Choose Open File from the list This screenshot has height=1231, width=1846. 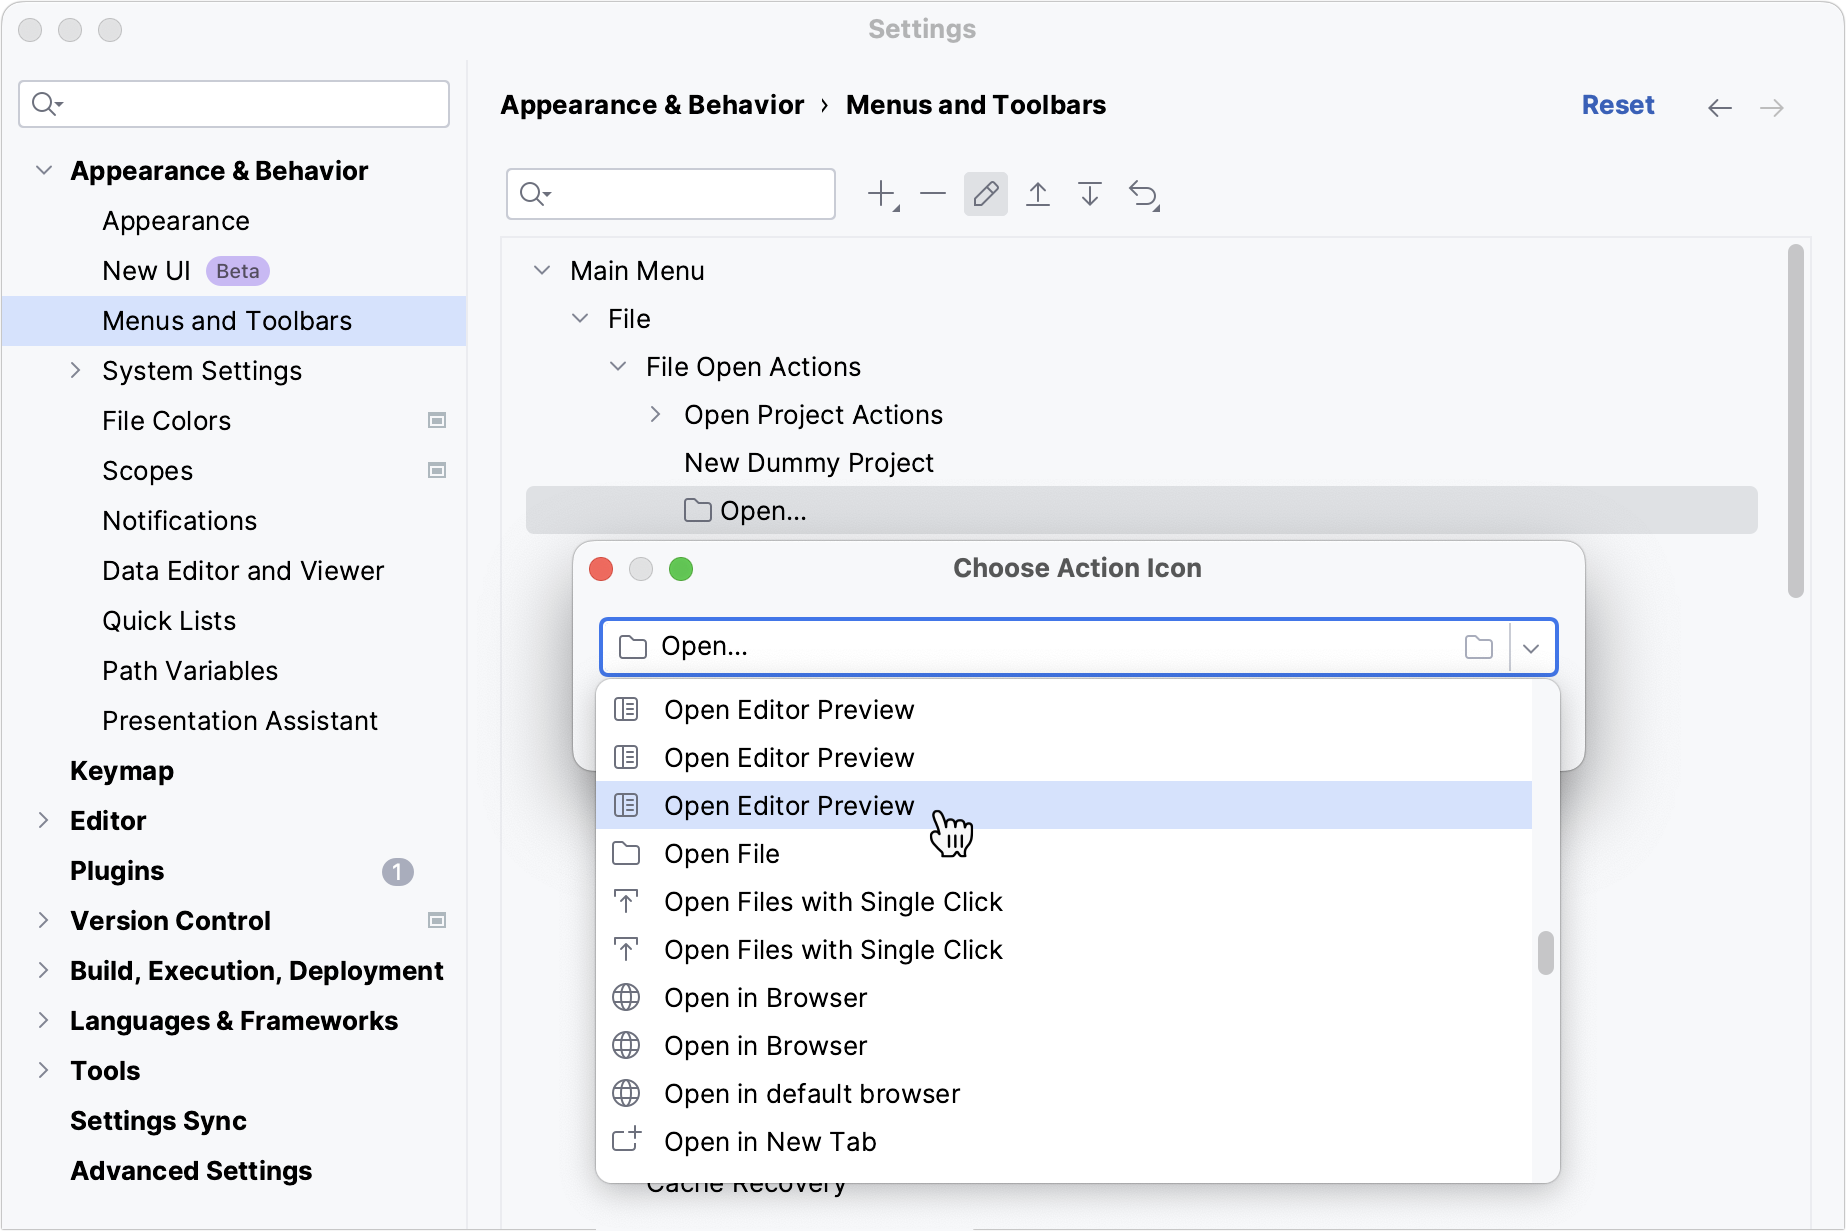click(x=1064, y=853)
